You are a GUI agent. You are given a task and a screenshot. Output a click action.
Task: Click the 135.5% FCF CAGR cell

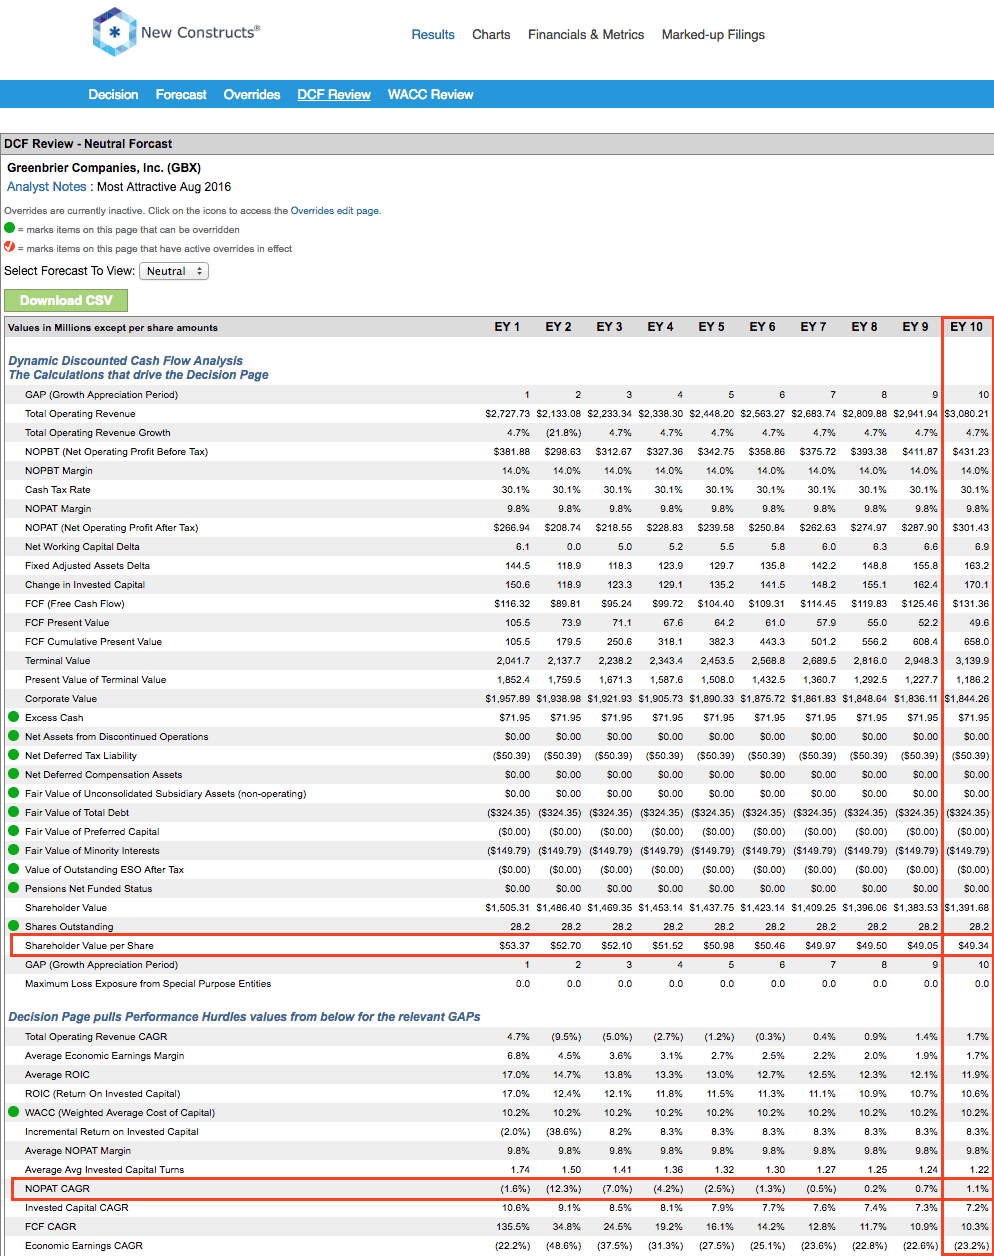513,1226
